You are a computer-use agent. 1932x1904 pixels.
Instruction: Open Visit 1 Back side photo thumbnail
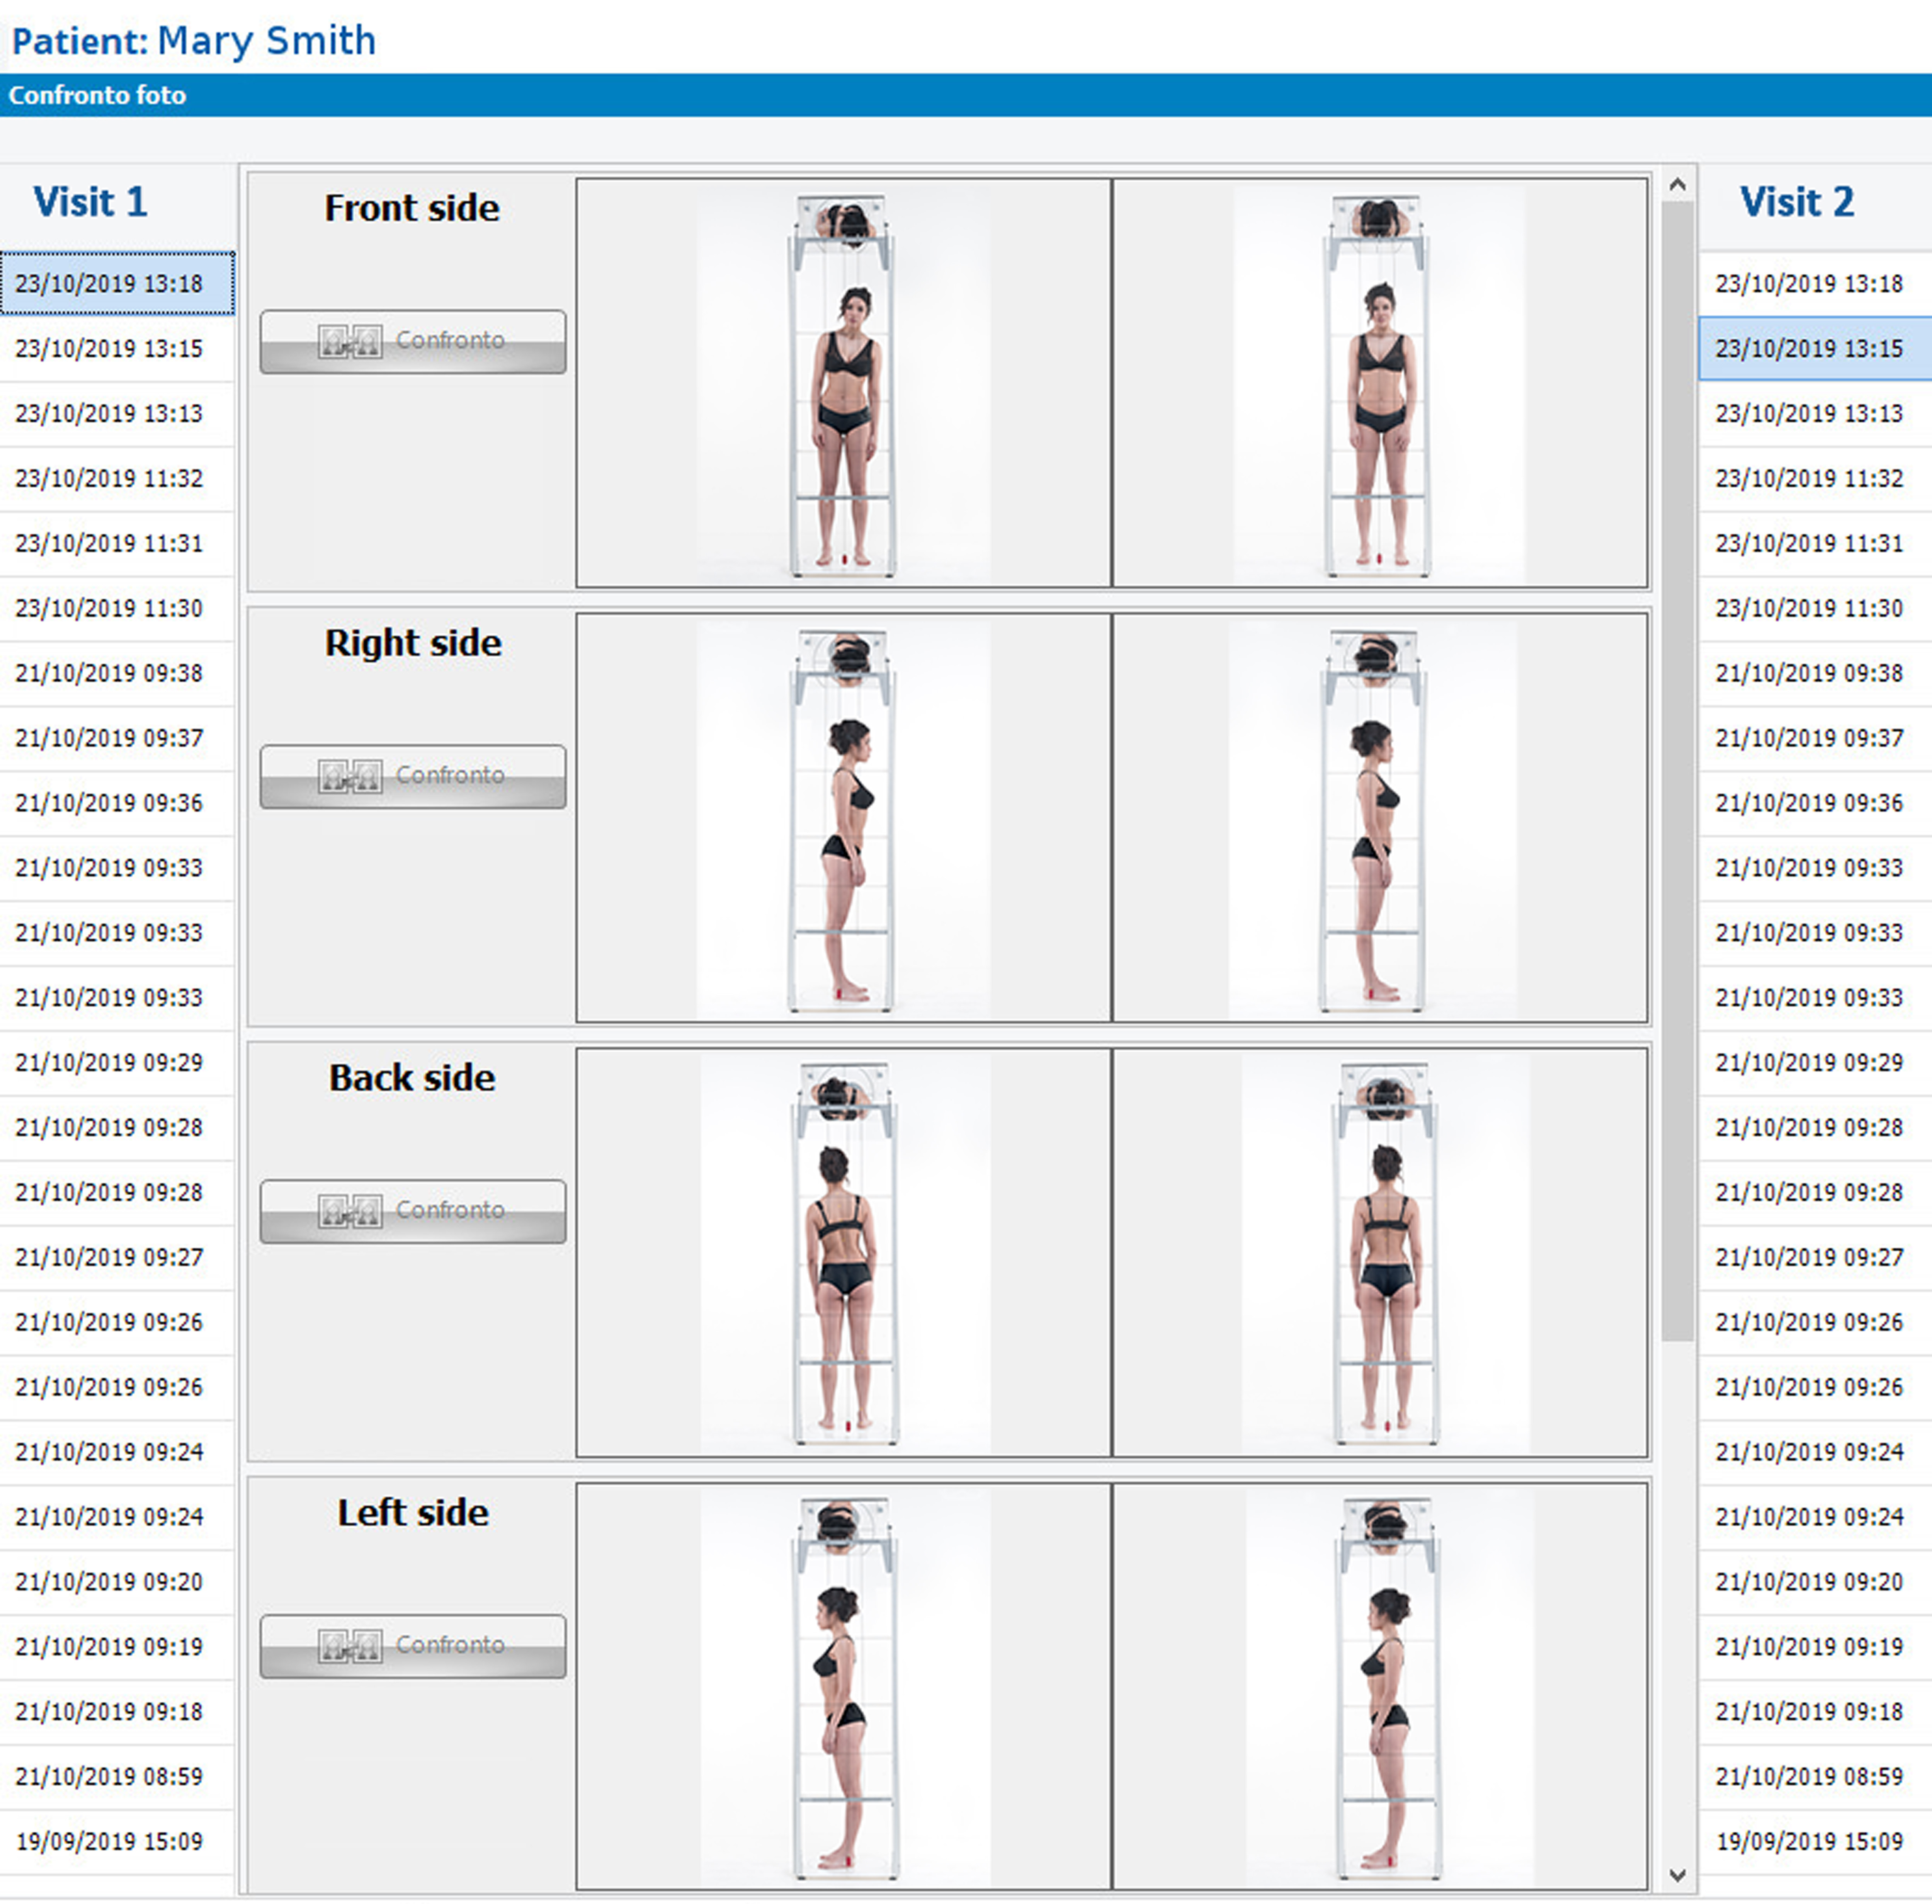tap(843, 1252)
